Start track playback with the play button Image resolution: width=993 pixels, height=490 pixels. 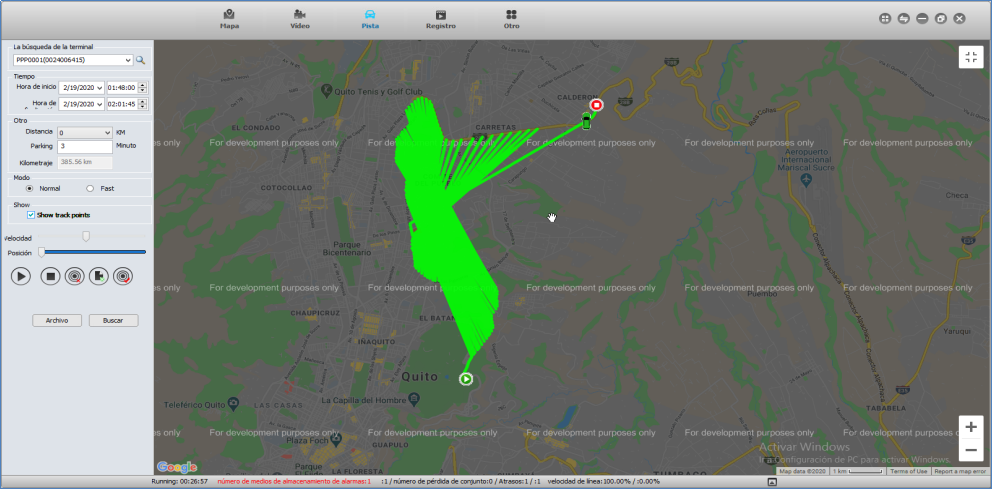[20, 276]
